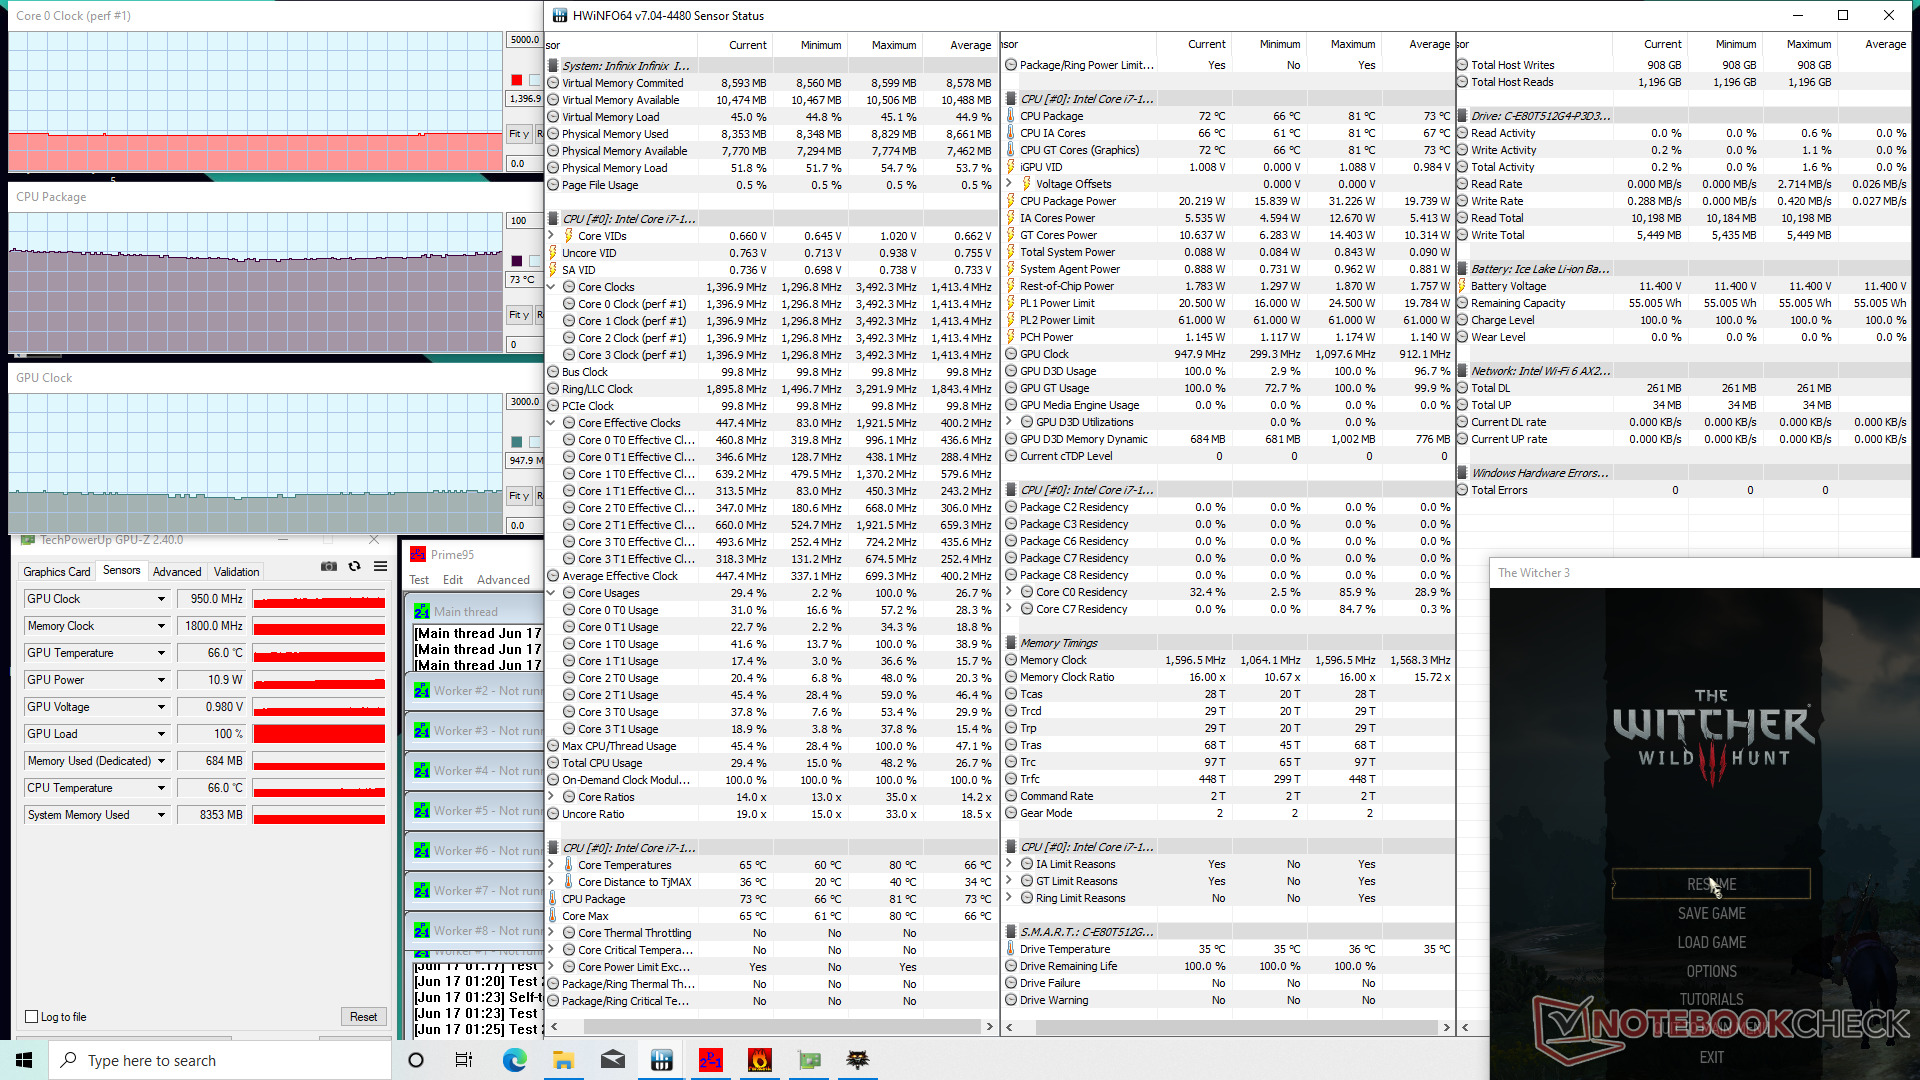Launch Microsoft Edge from the taskbar
Image resolution: width=1920 pixels, height=1080 pixels.
coord(514,1060)
